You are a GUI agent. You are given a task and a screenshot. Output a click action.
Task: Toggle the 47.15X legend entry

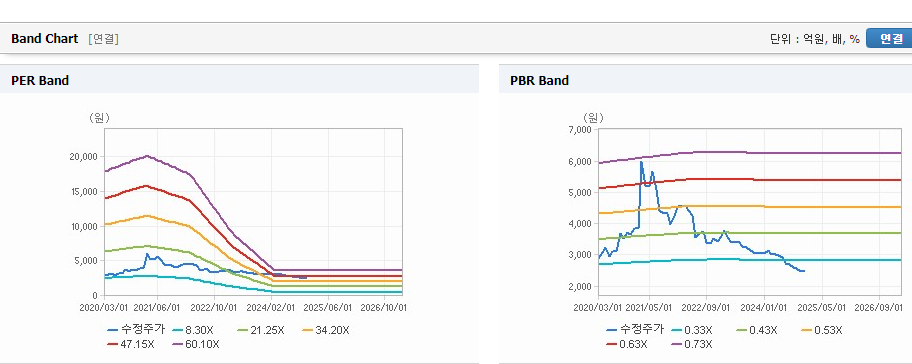point(131,344)
